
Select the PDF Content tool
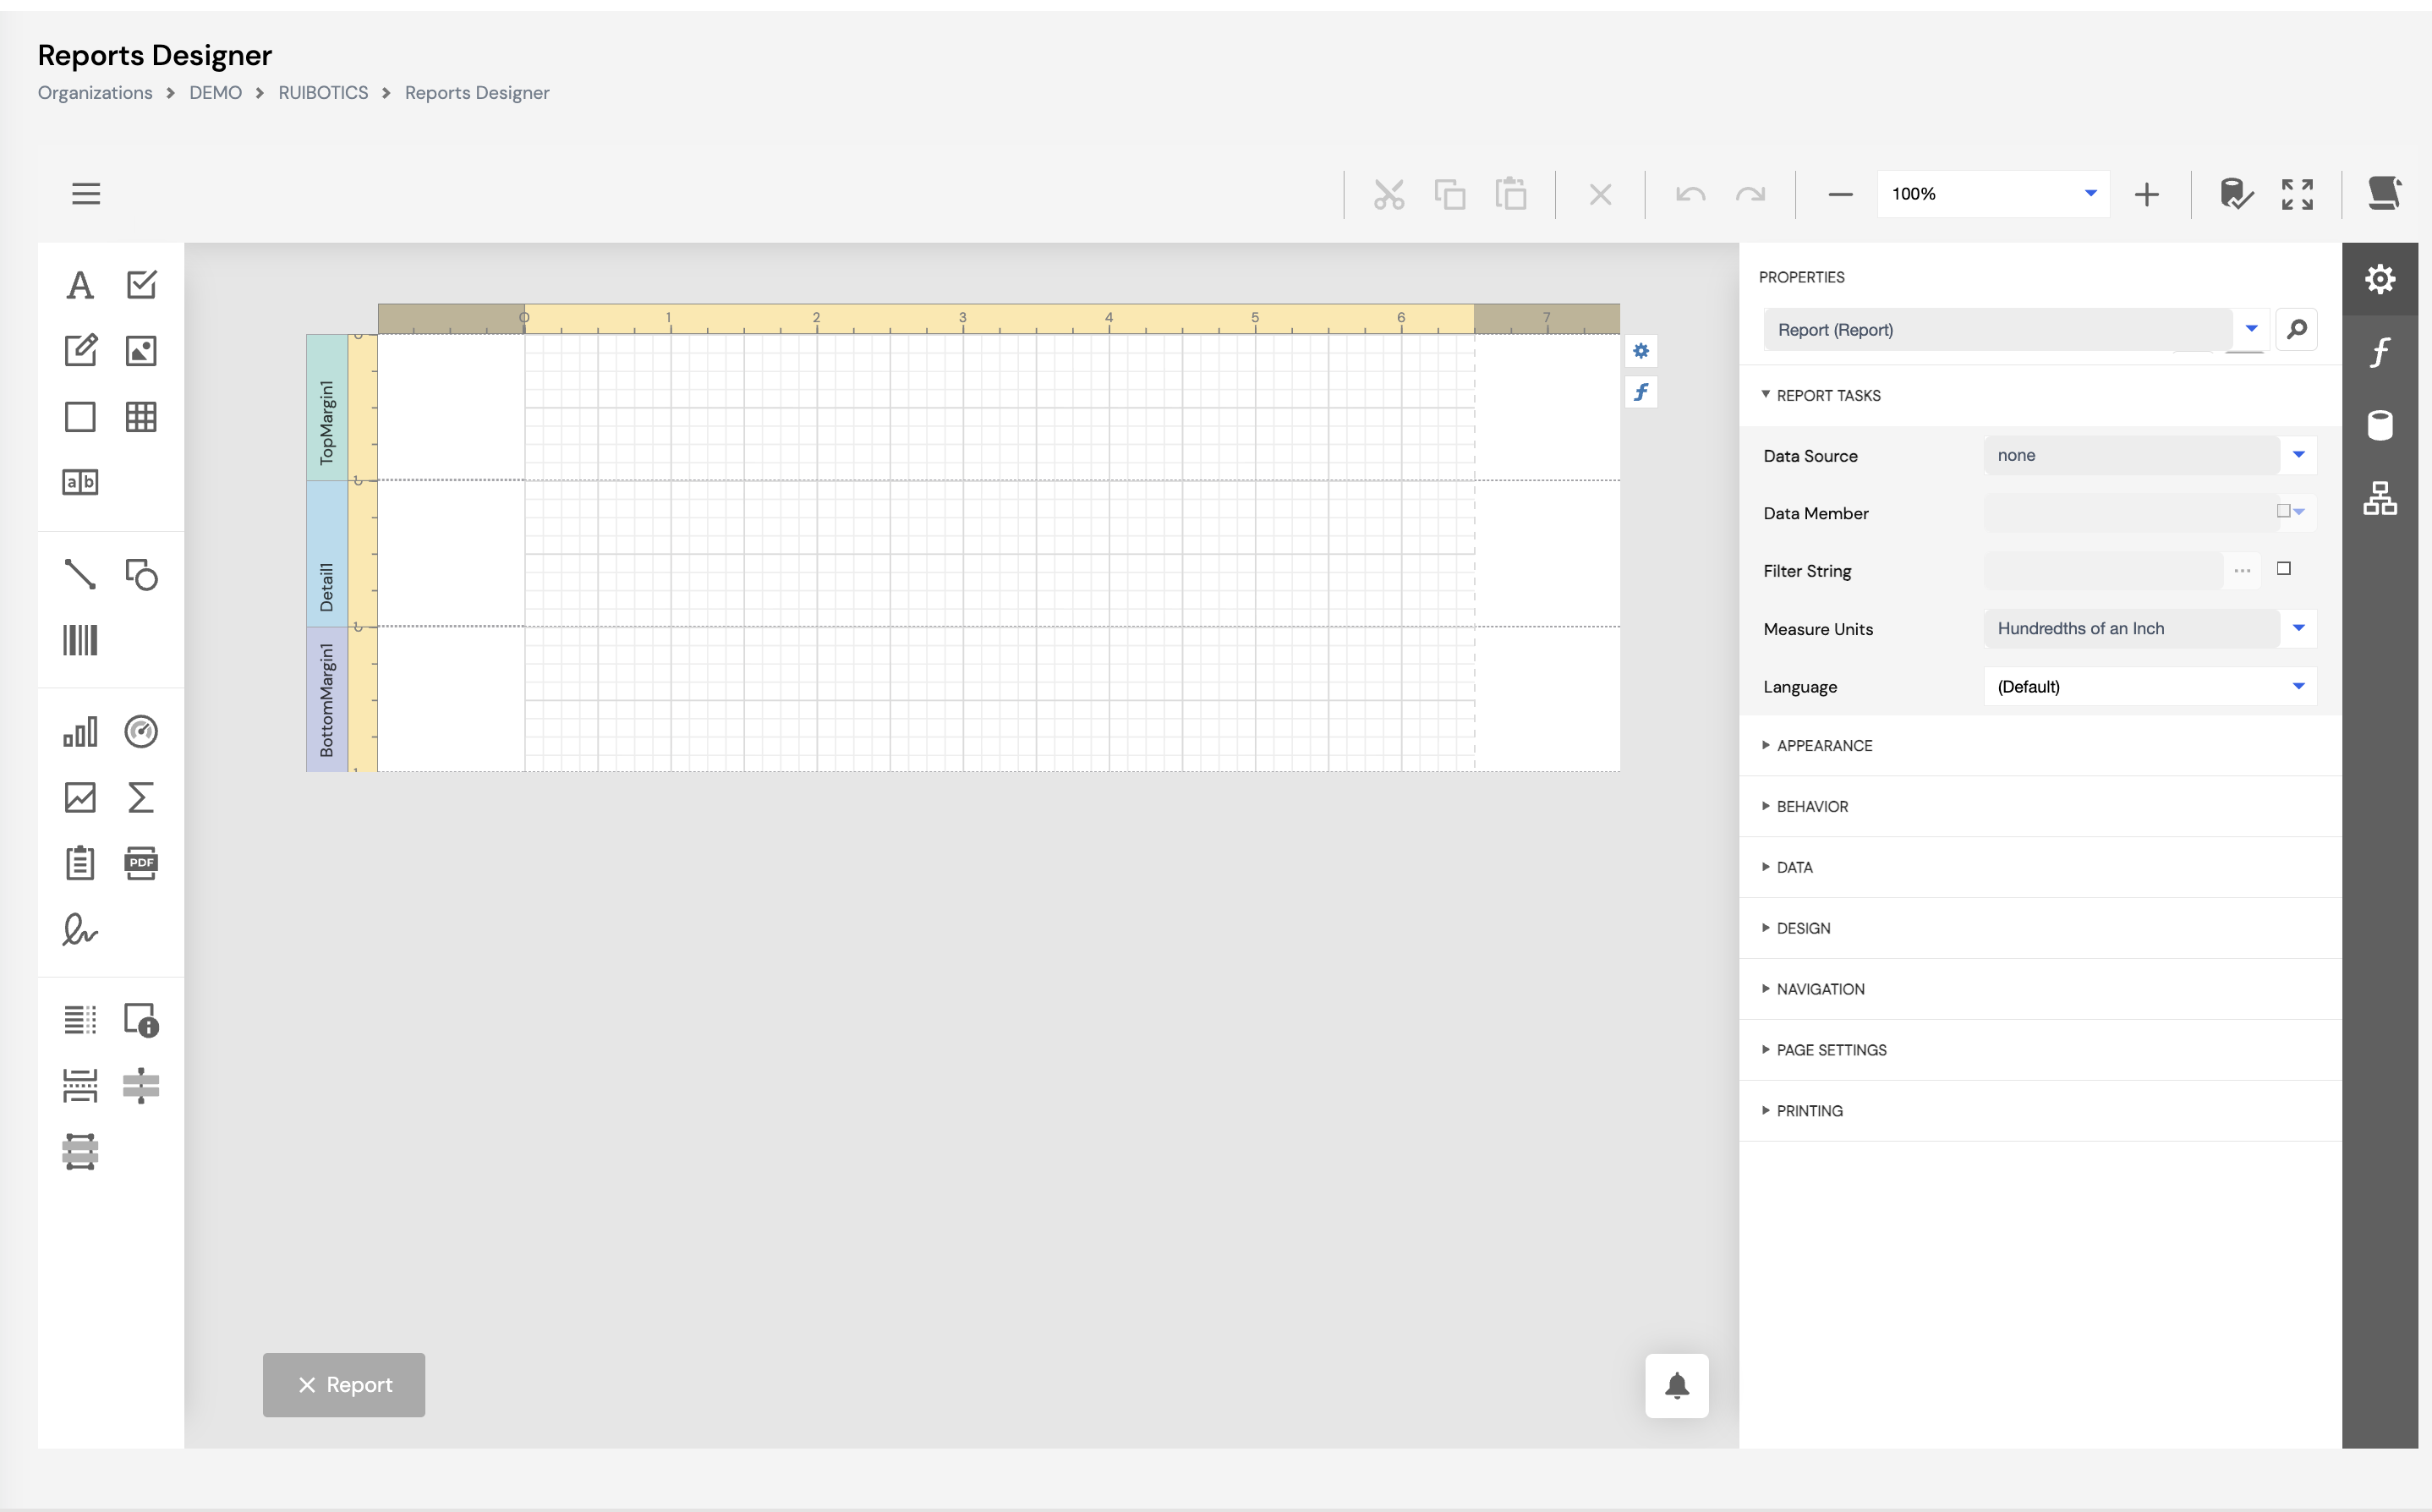click(x=141, y=862)
